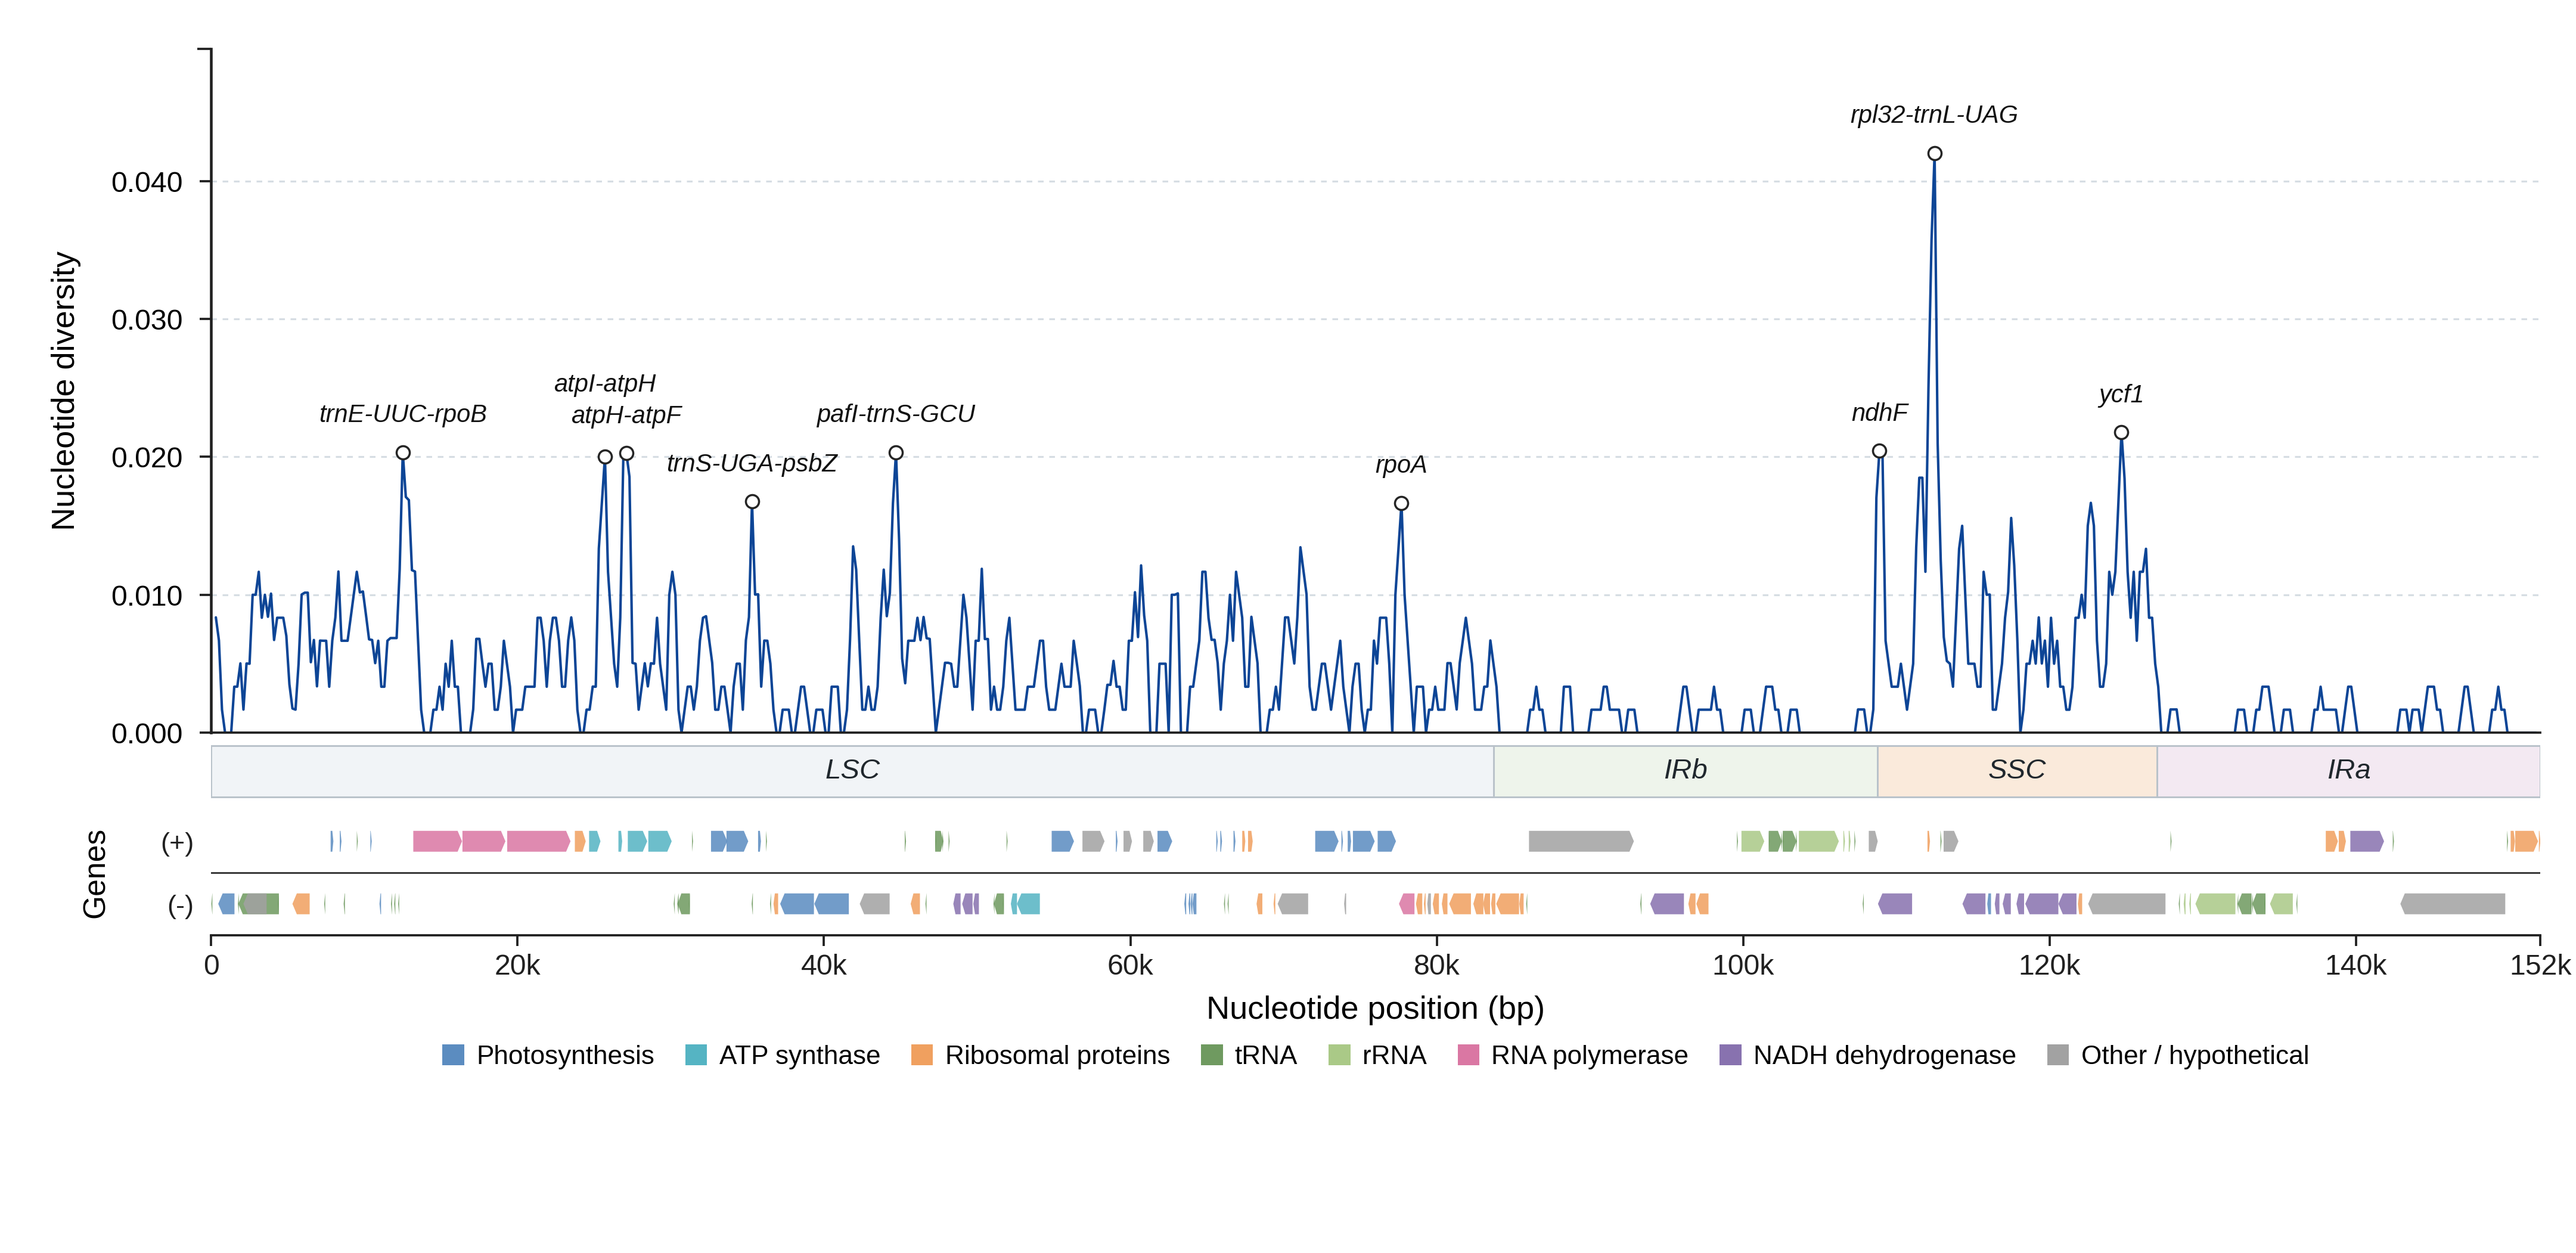This screenshot has height=1253, width=2576.
Task: Click the IRa region bar
Action: (x=2348, y=771)
